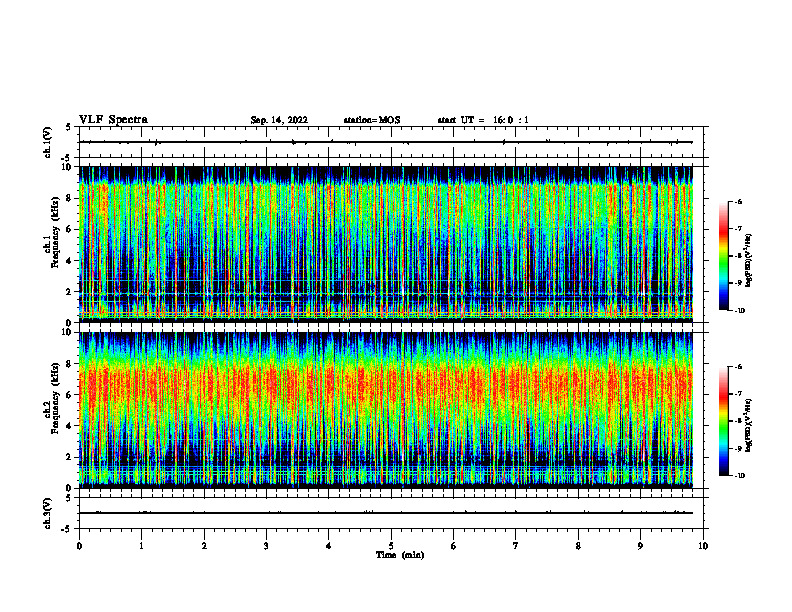Select the ch.1 colorbar "log(PSD)" unit label
The width and height of the screenshot is (792, 612).
[749, 260]
